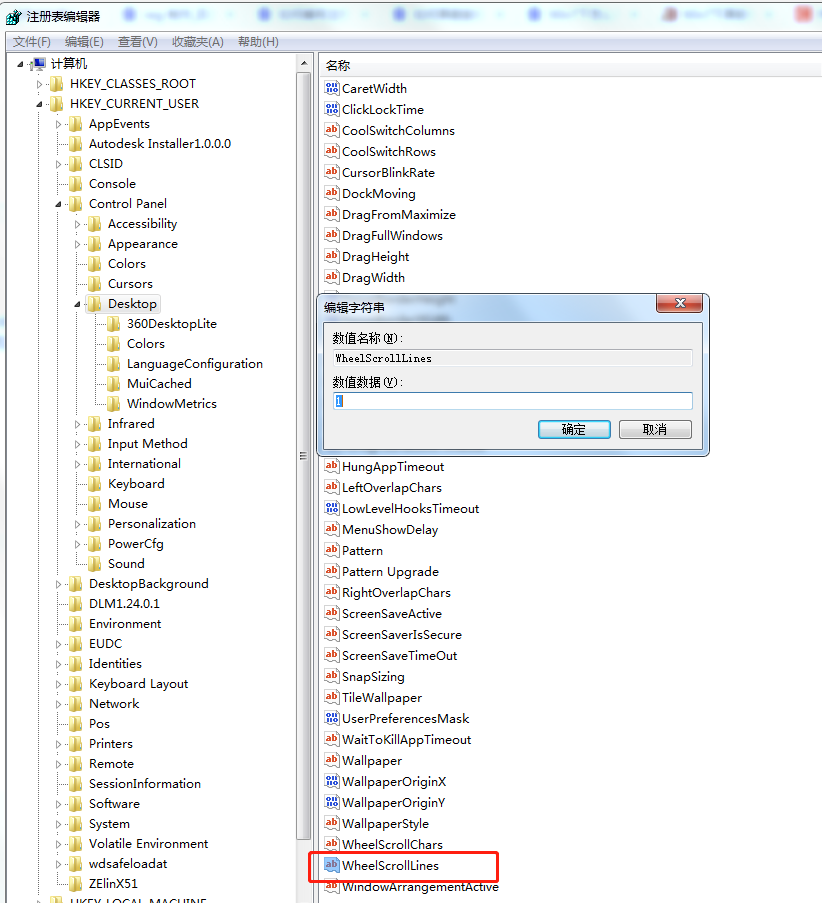The width and height of the screenshot is (822, 903).
Task: Click the HKEY_CLASSES_ROOT folder icon
Action: coord(56,84)
